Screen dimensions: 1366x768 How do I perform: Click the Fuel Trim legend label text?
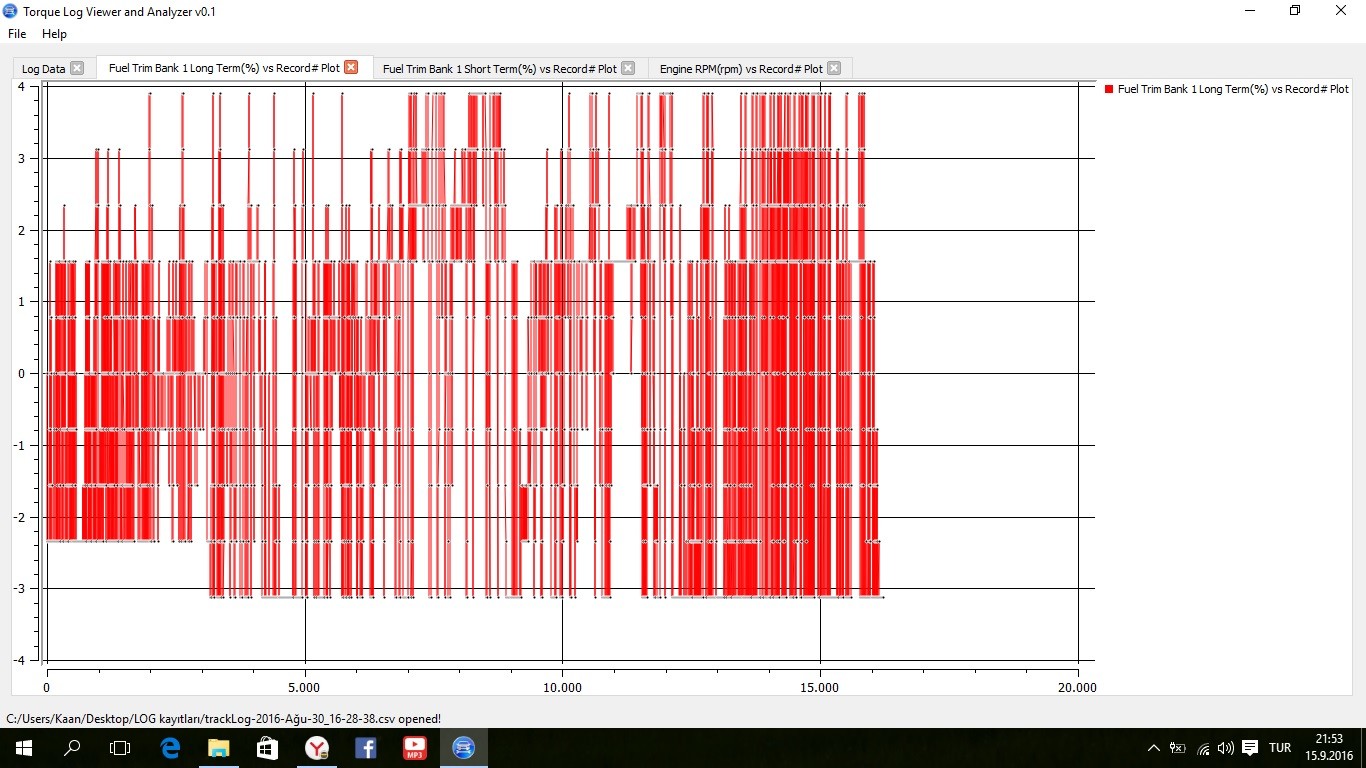(1233, 90)
